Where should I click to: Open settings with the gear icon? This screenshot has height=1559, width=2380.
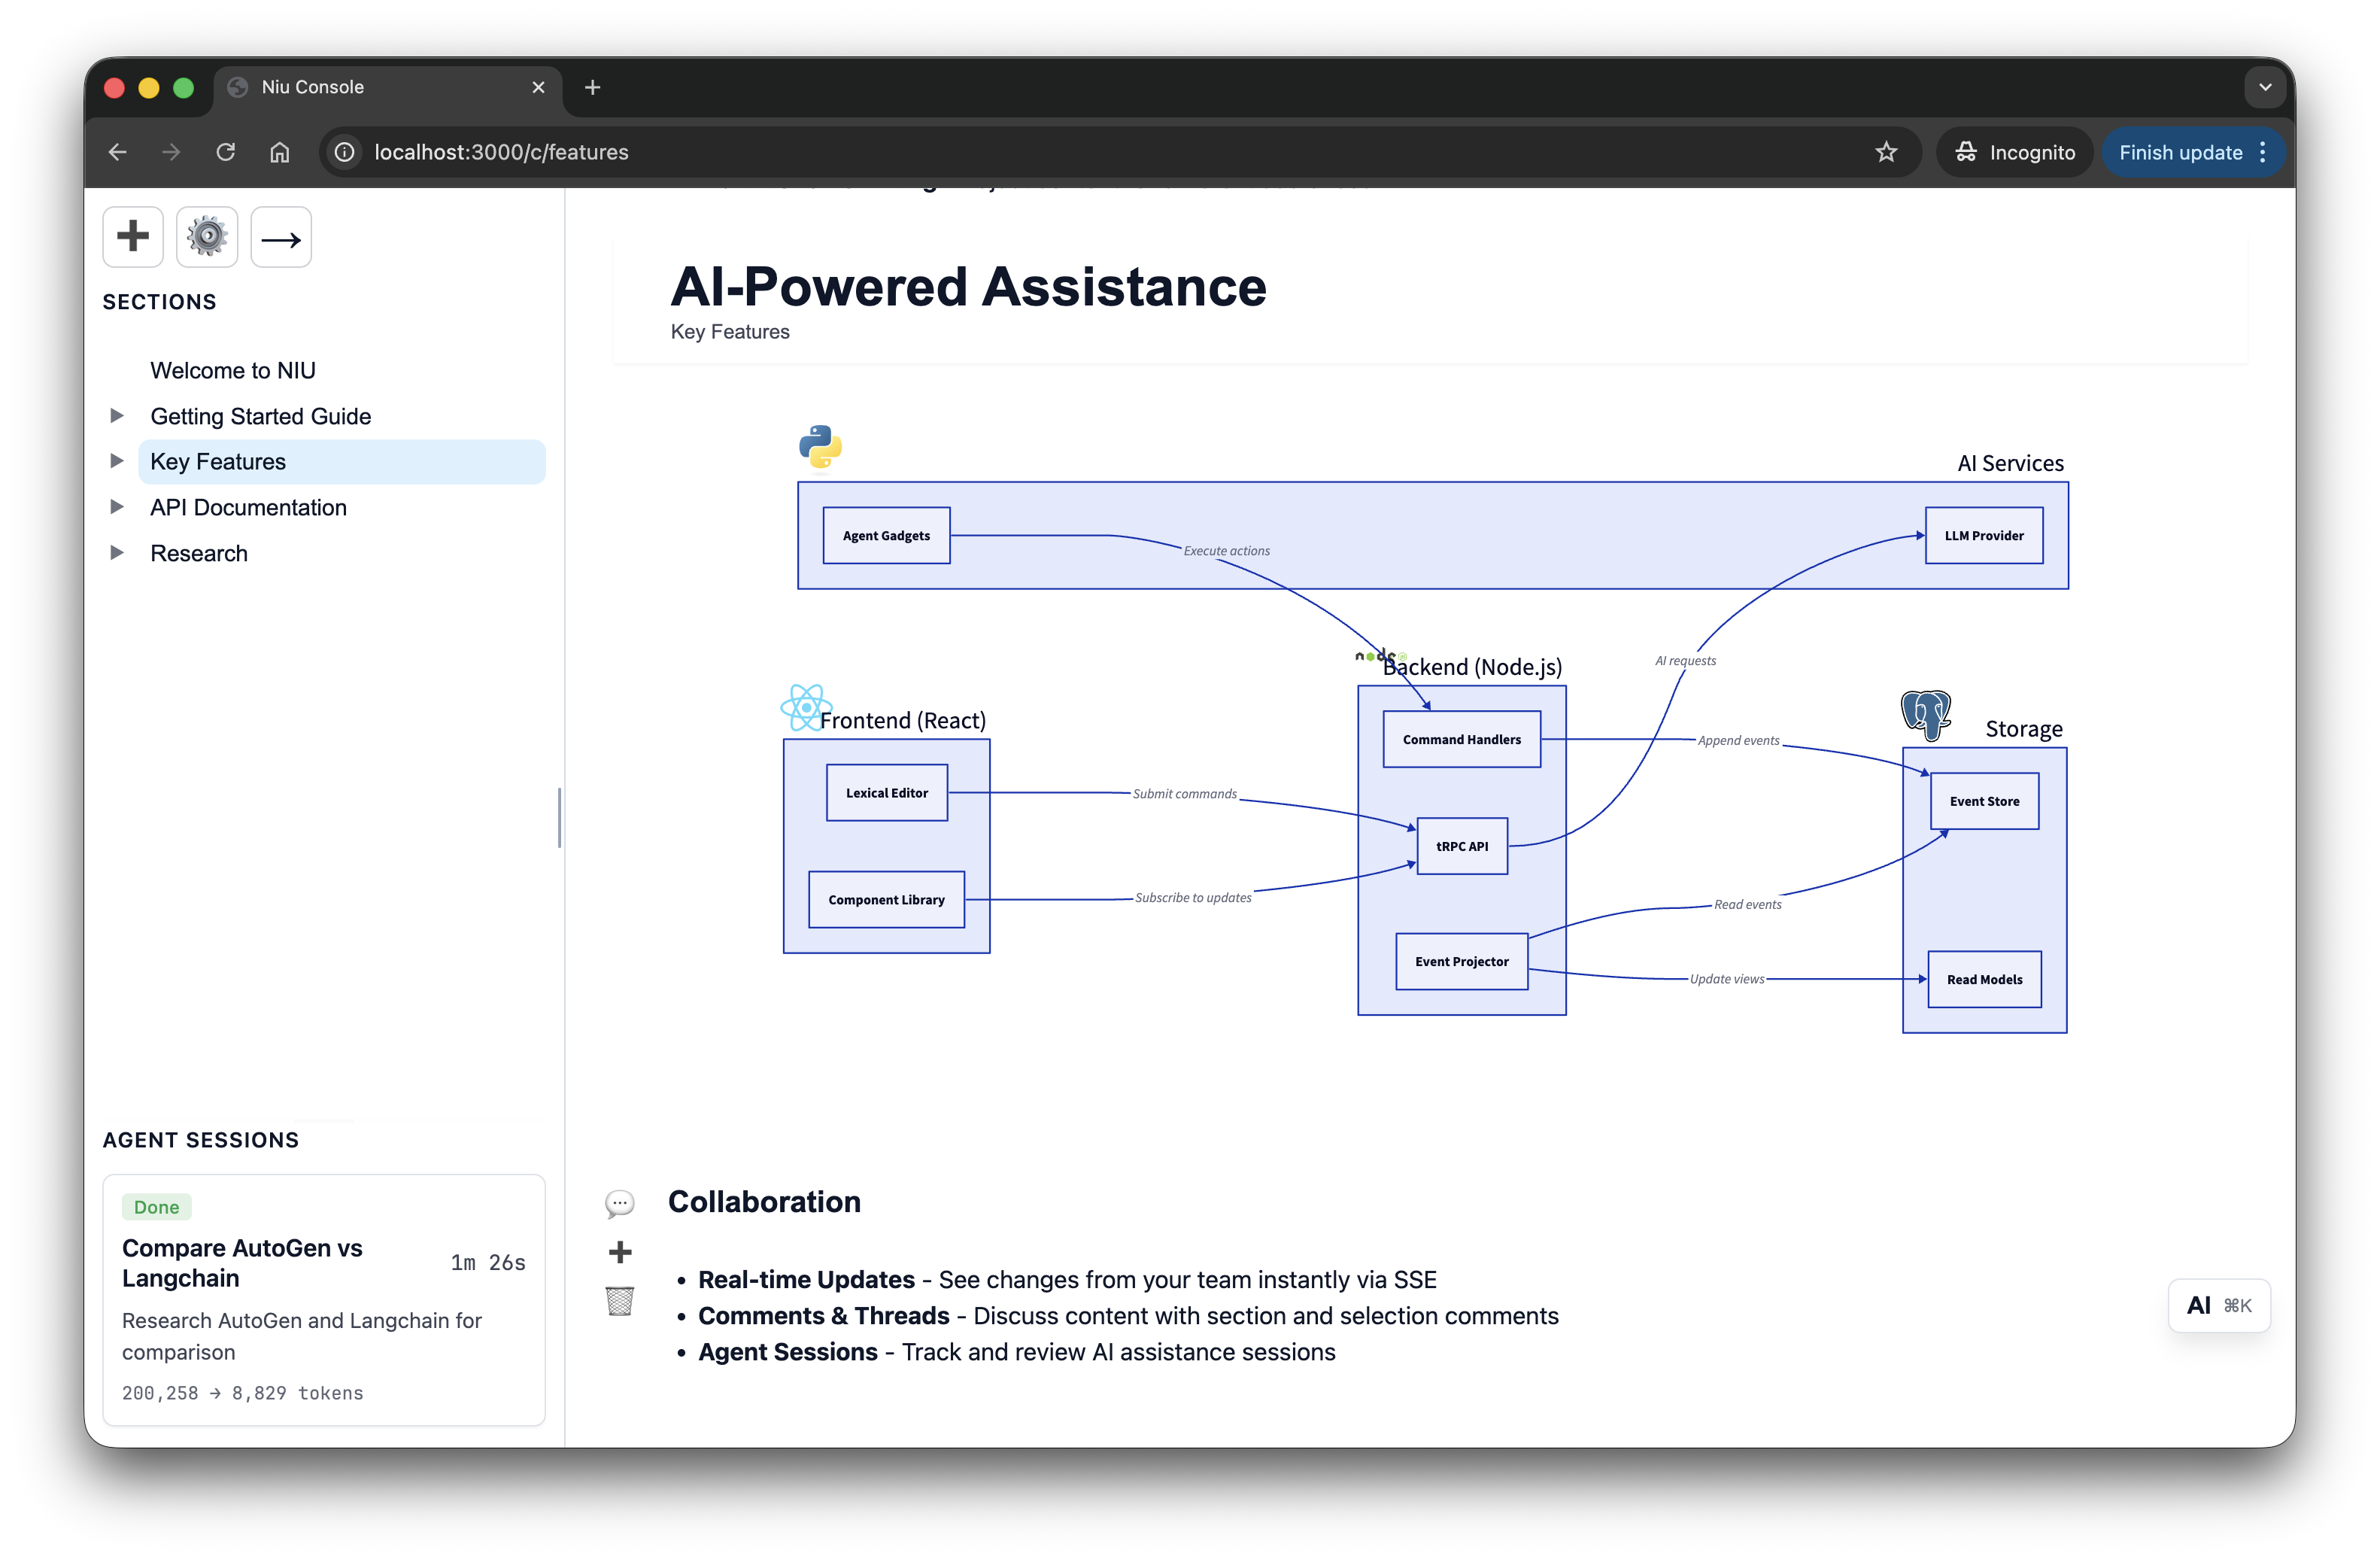pyautogui.click(x=207, y=237)
